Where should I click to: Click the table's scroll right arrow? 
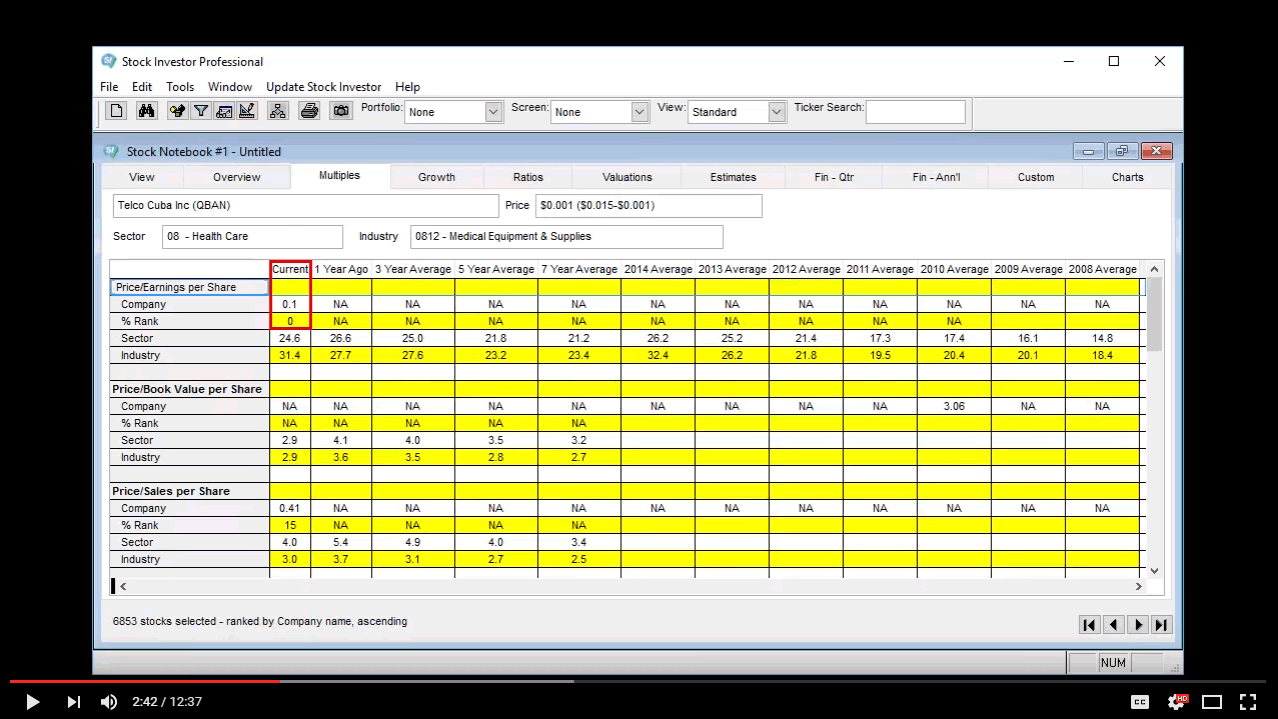[1138, 586]
